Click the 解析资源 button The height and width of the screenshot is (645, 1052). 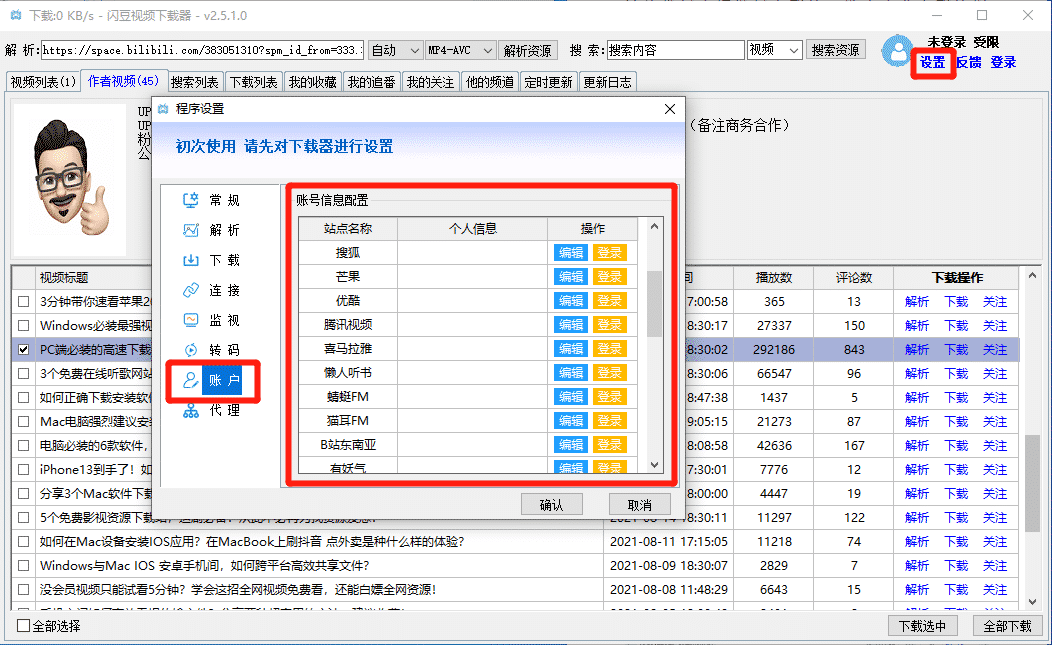[527, 50]
